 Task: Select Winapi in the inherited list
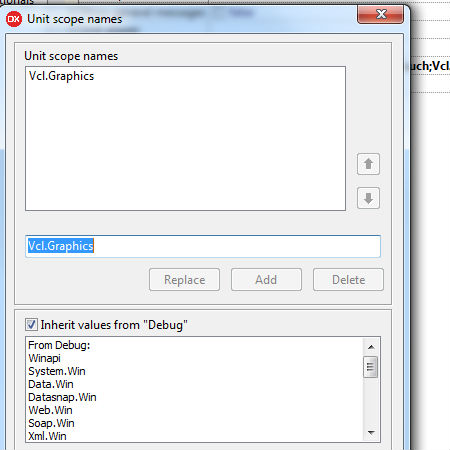[45, 358]
